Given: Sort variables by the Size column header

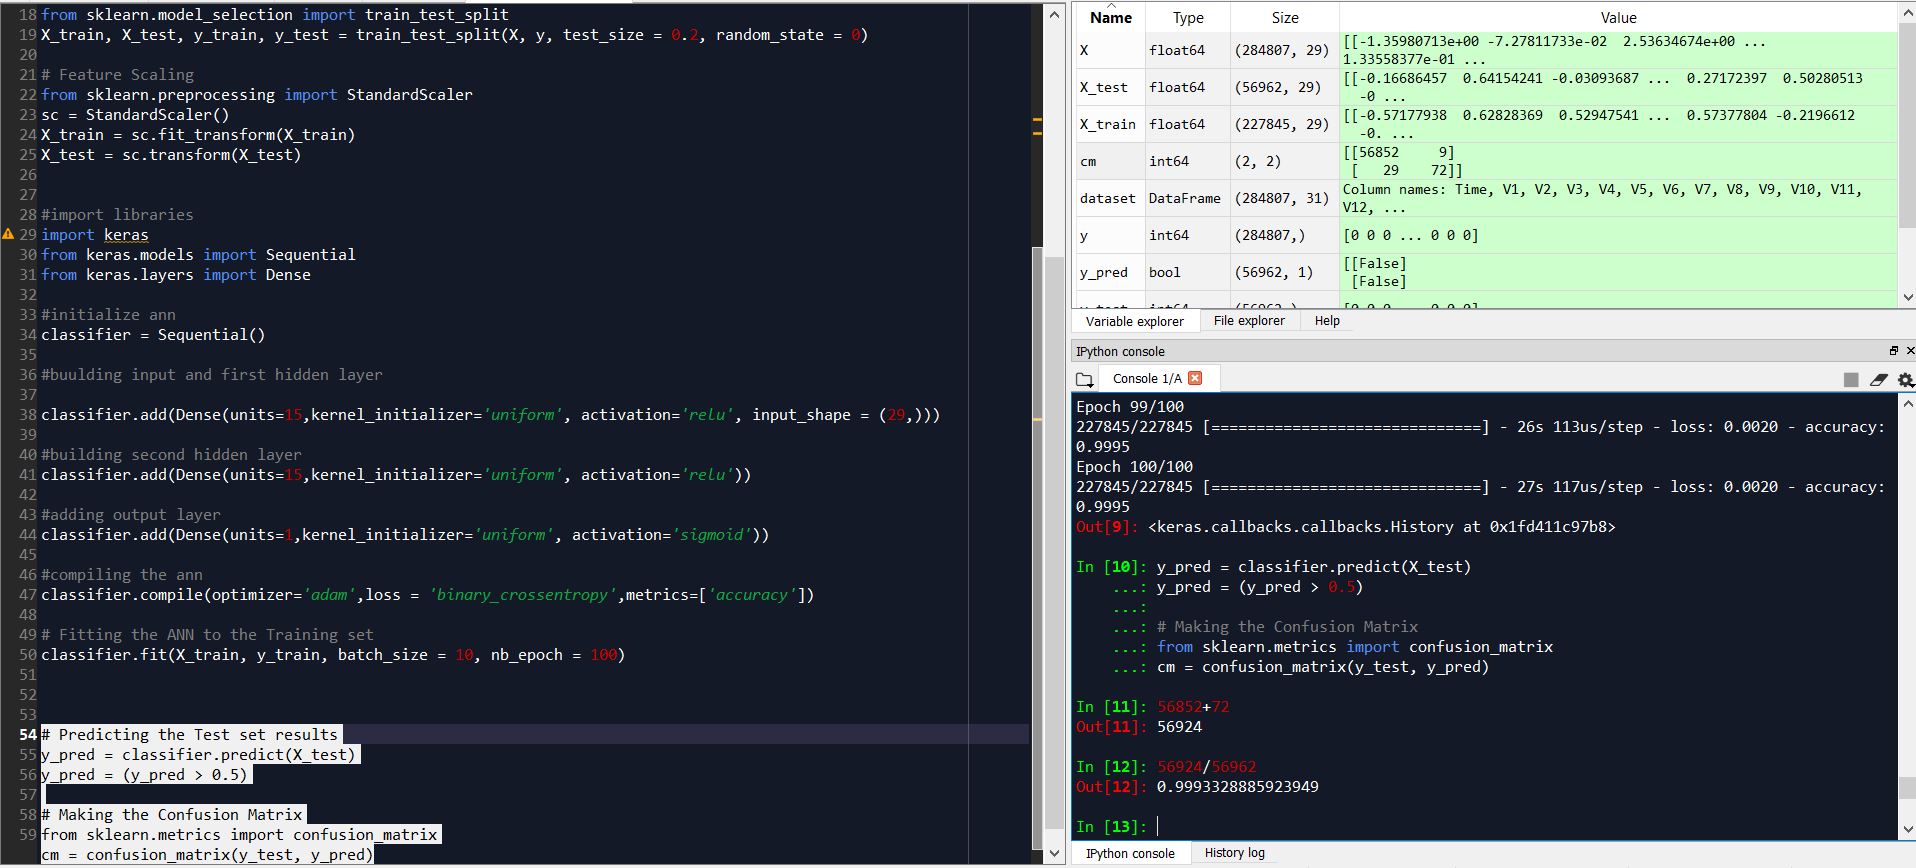Looking at the screenshot, I should click(1285, 18).
